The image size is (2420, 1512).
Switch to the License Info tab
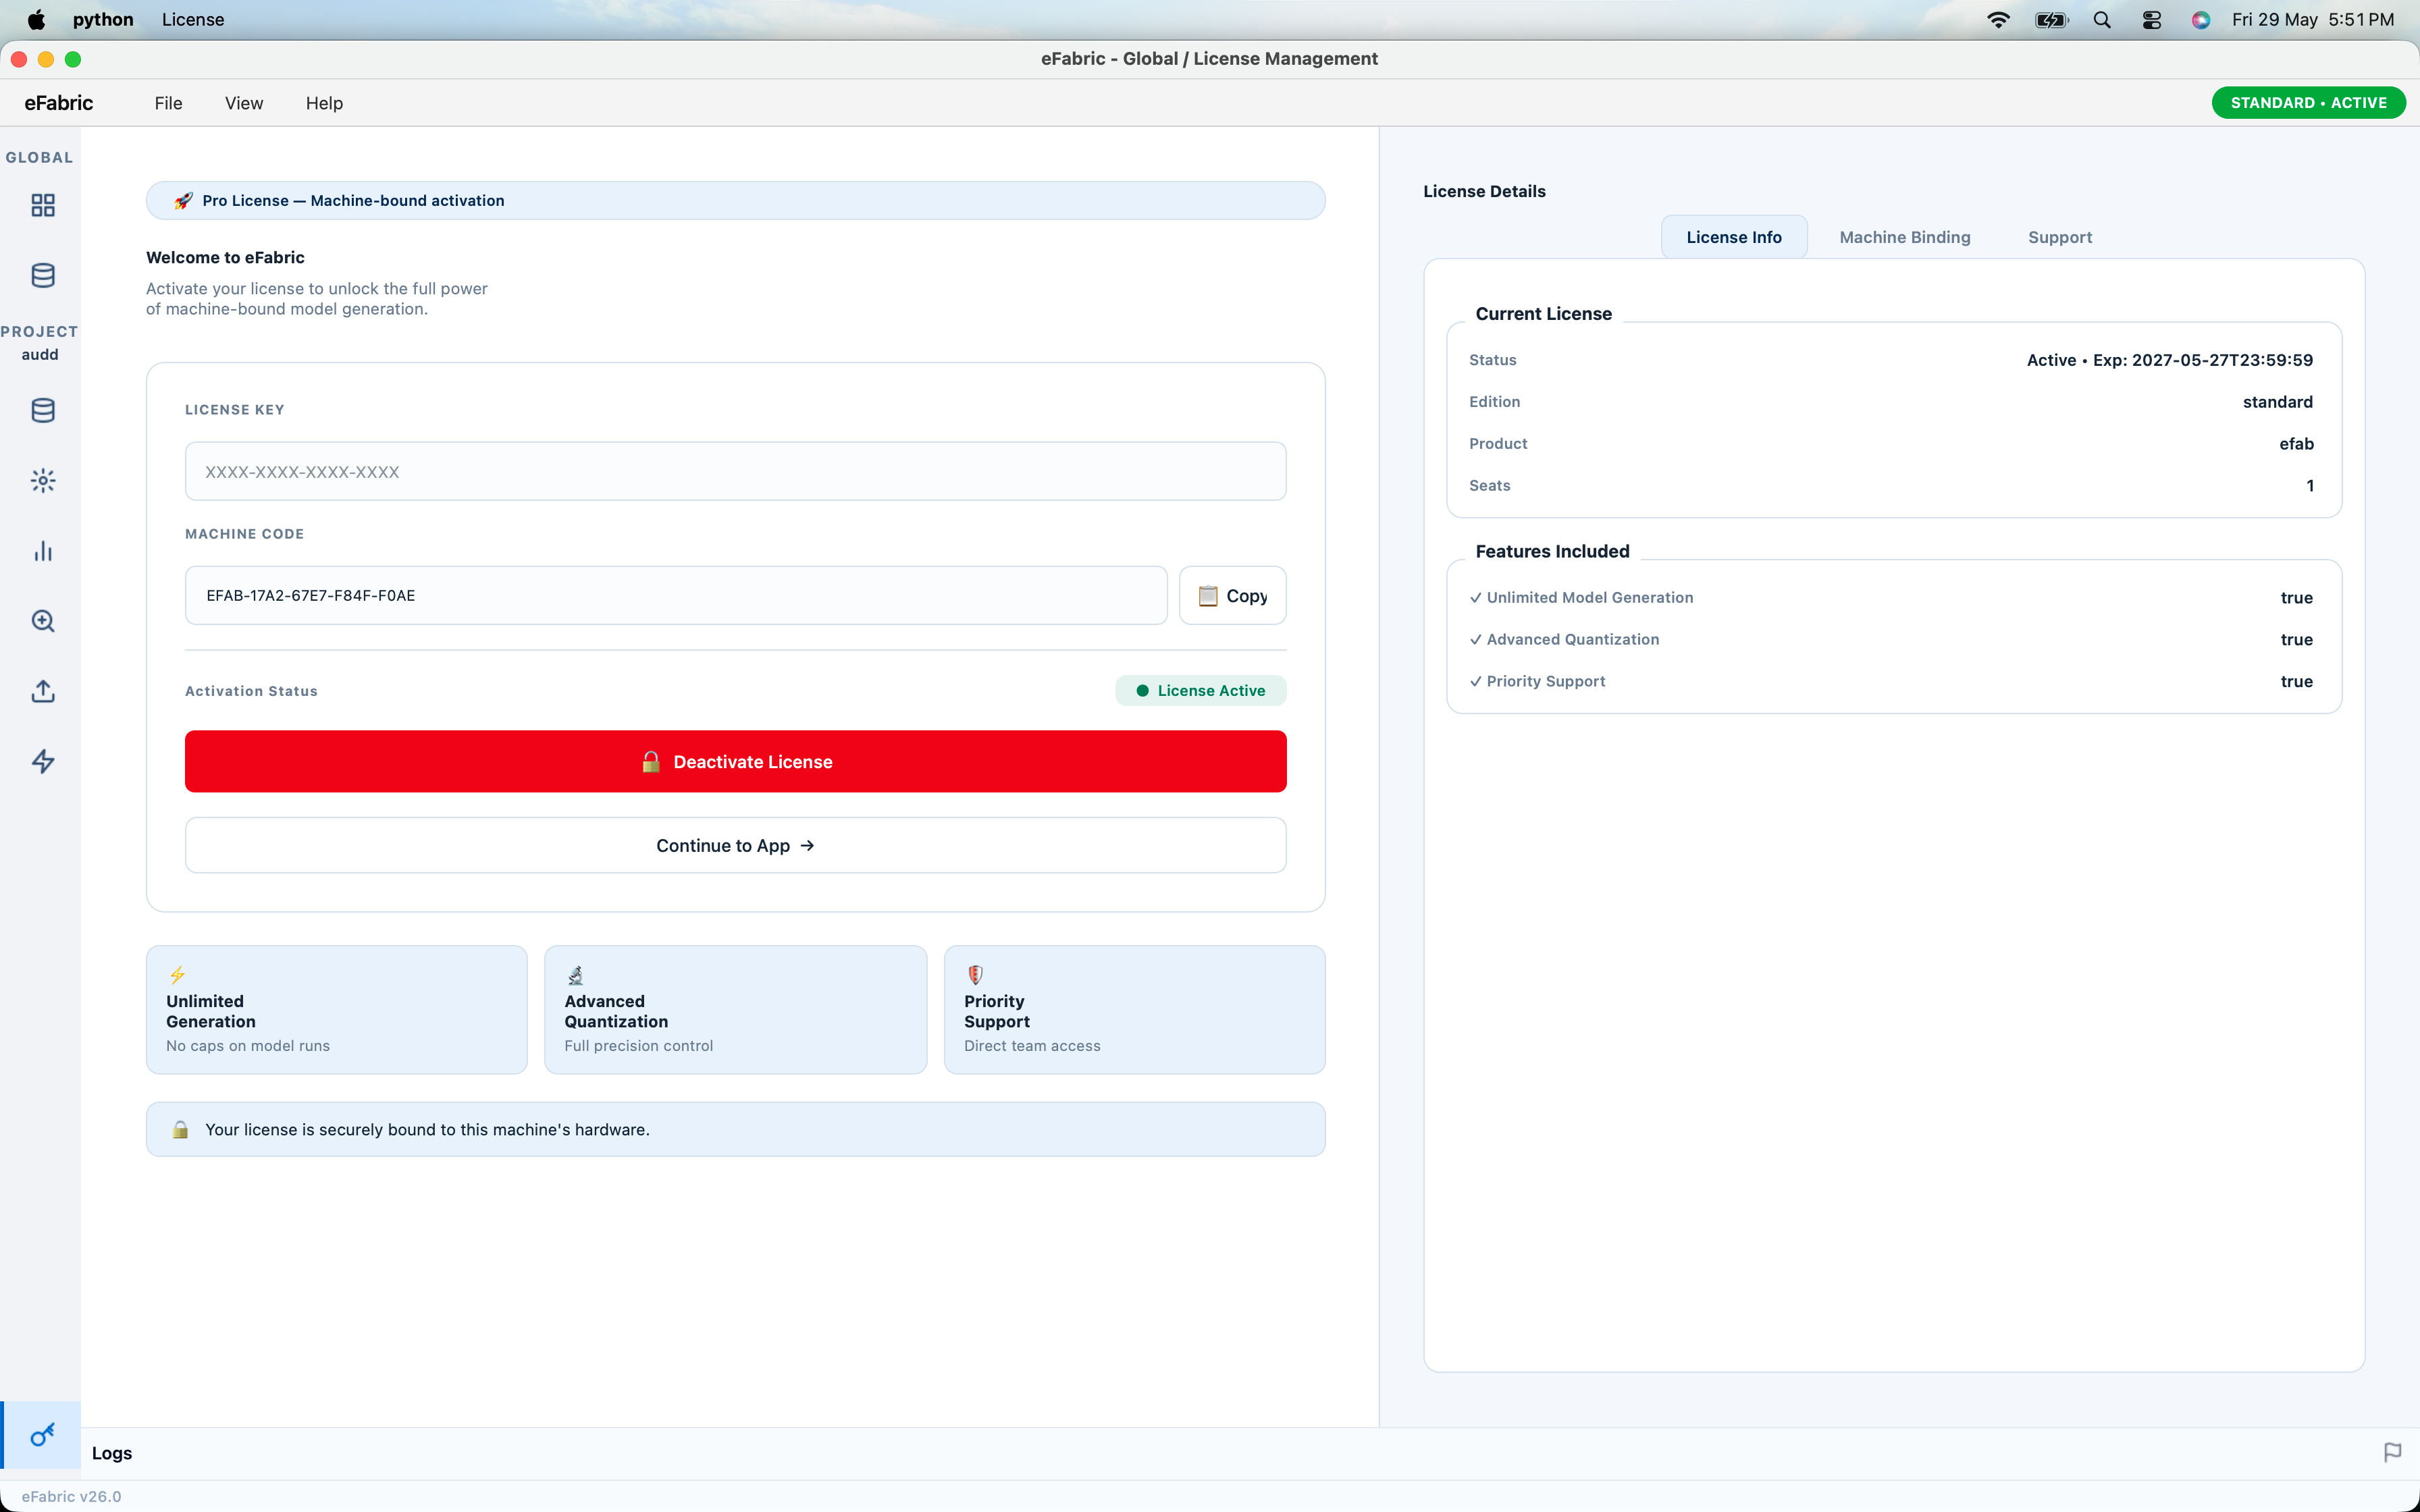pyautogui.click(x=1734, y=237)
